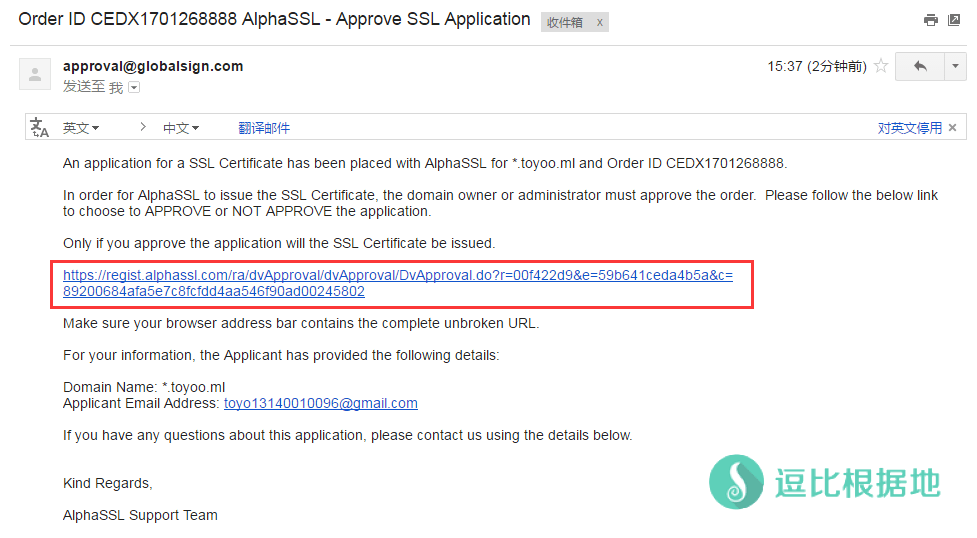Viewport: 977px width, 538px height.
Task: Click 对英文停用 to disable translation
Action: tap(909, 128)
